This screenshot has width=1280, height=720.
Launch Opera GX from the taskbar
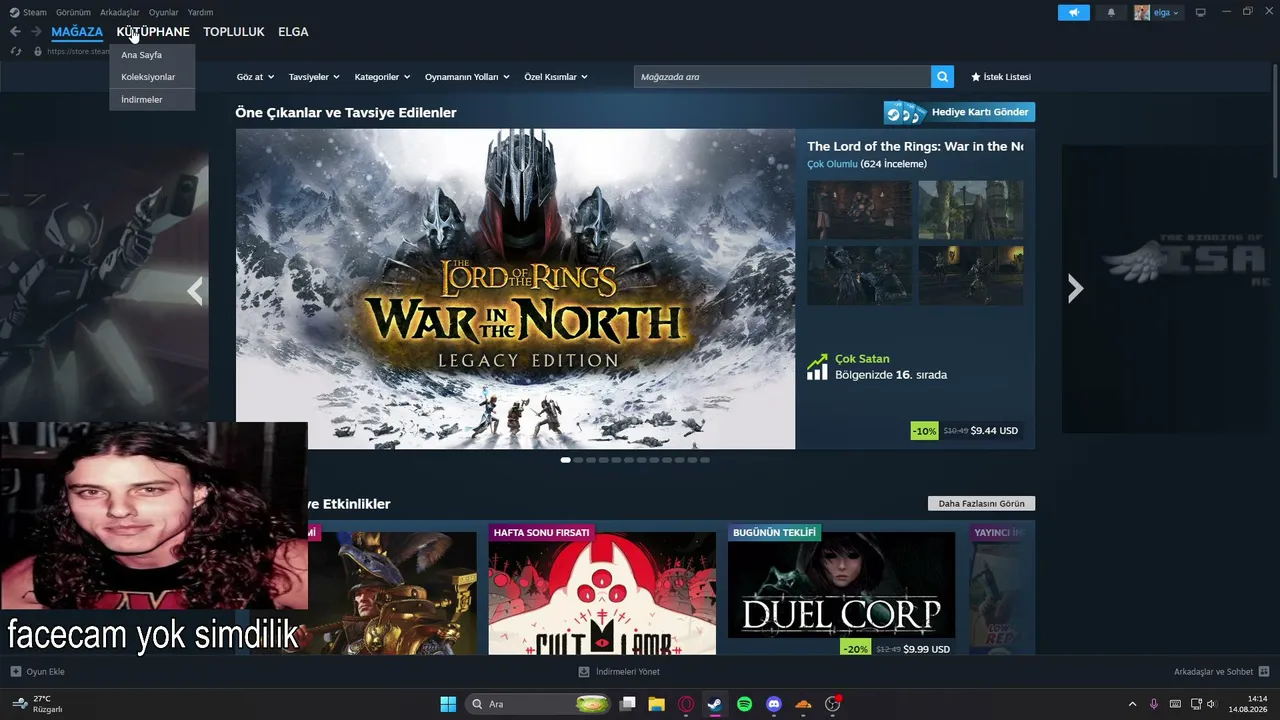pyautogui.click(x=686, y=704)
